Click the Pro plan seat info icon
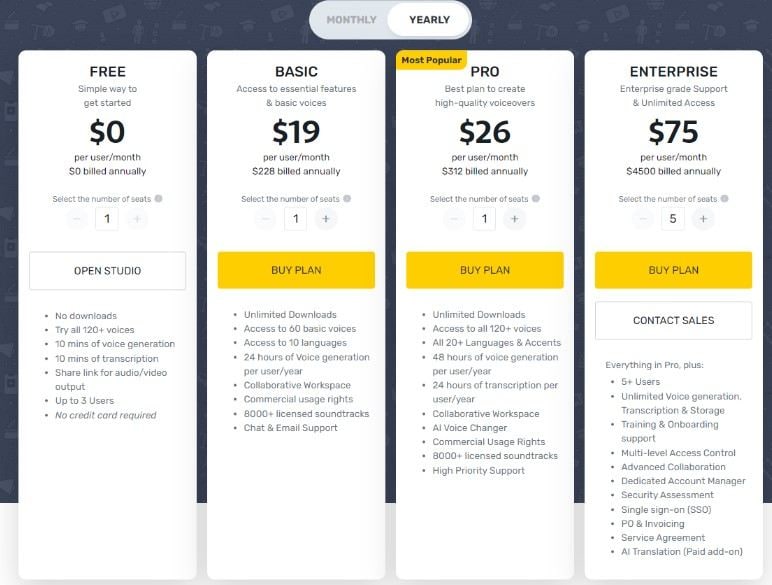Screen dimensions: 772x585 [536, 199]
